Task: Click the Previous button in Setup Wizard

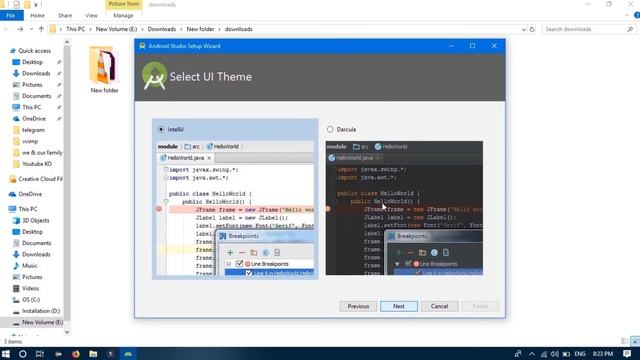Action: click(x=358, y=306)
